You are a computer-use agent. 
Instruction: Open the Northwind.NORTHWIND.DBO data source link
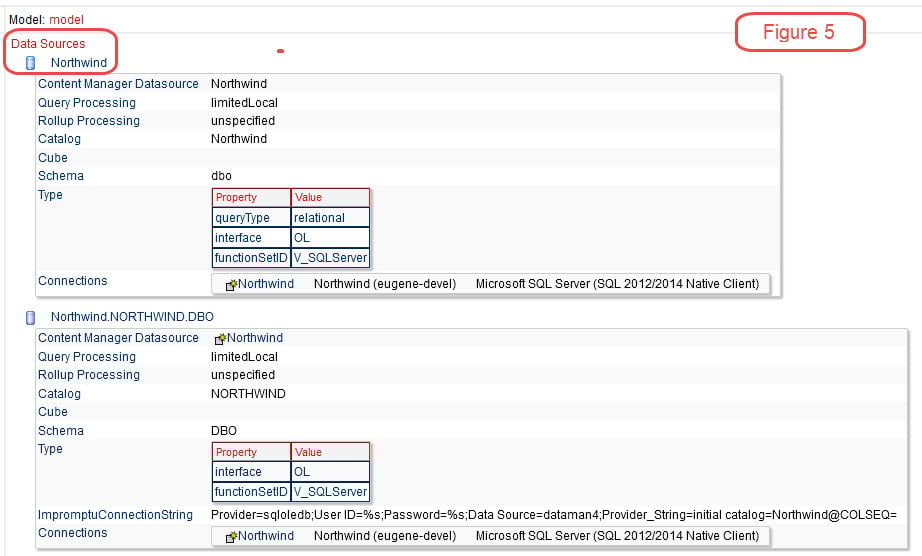click(132, 317)
